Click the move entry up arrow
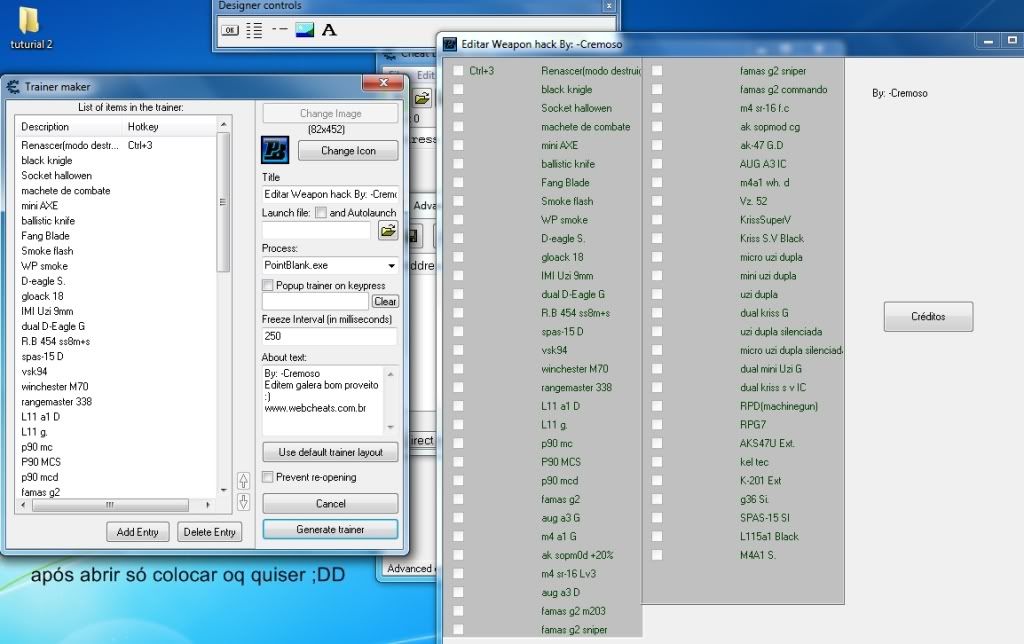The image size is (1024, 644). 243,481
